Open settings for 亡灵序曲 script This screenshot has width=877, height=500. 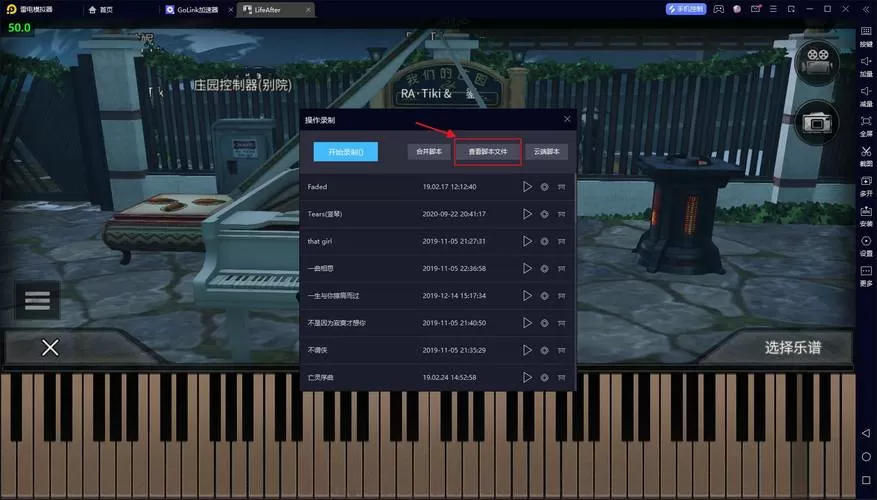pos(544,378)
